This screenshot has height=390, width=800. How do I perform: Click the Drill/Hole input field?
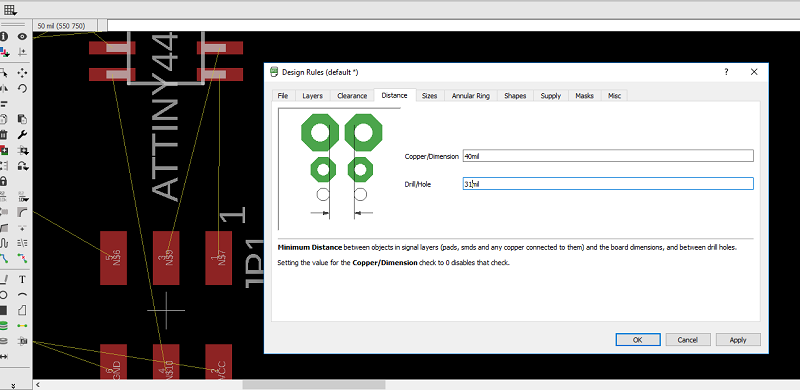tap(608, 184)
